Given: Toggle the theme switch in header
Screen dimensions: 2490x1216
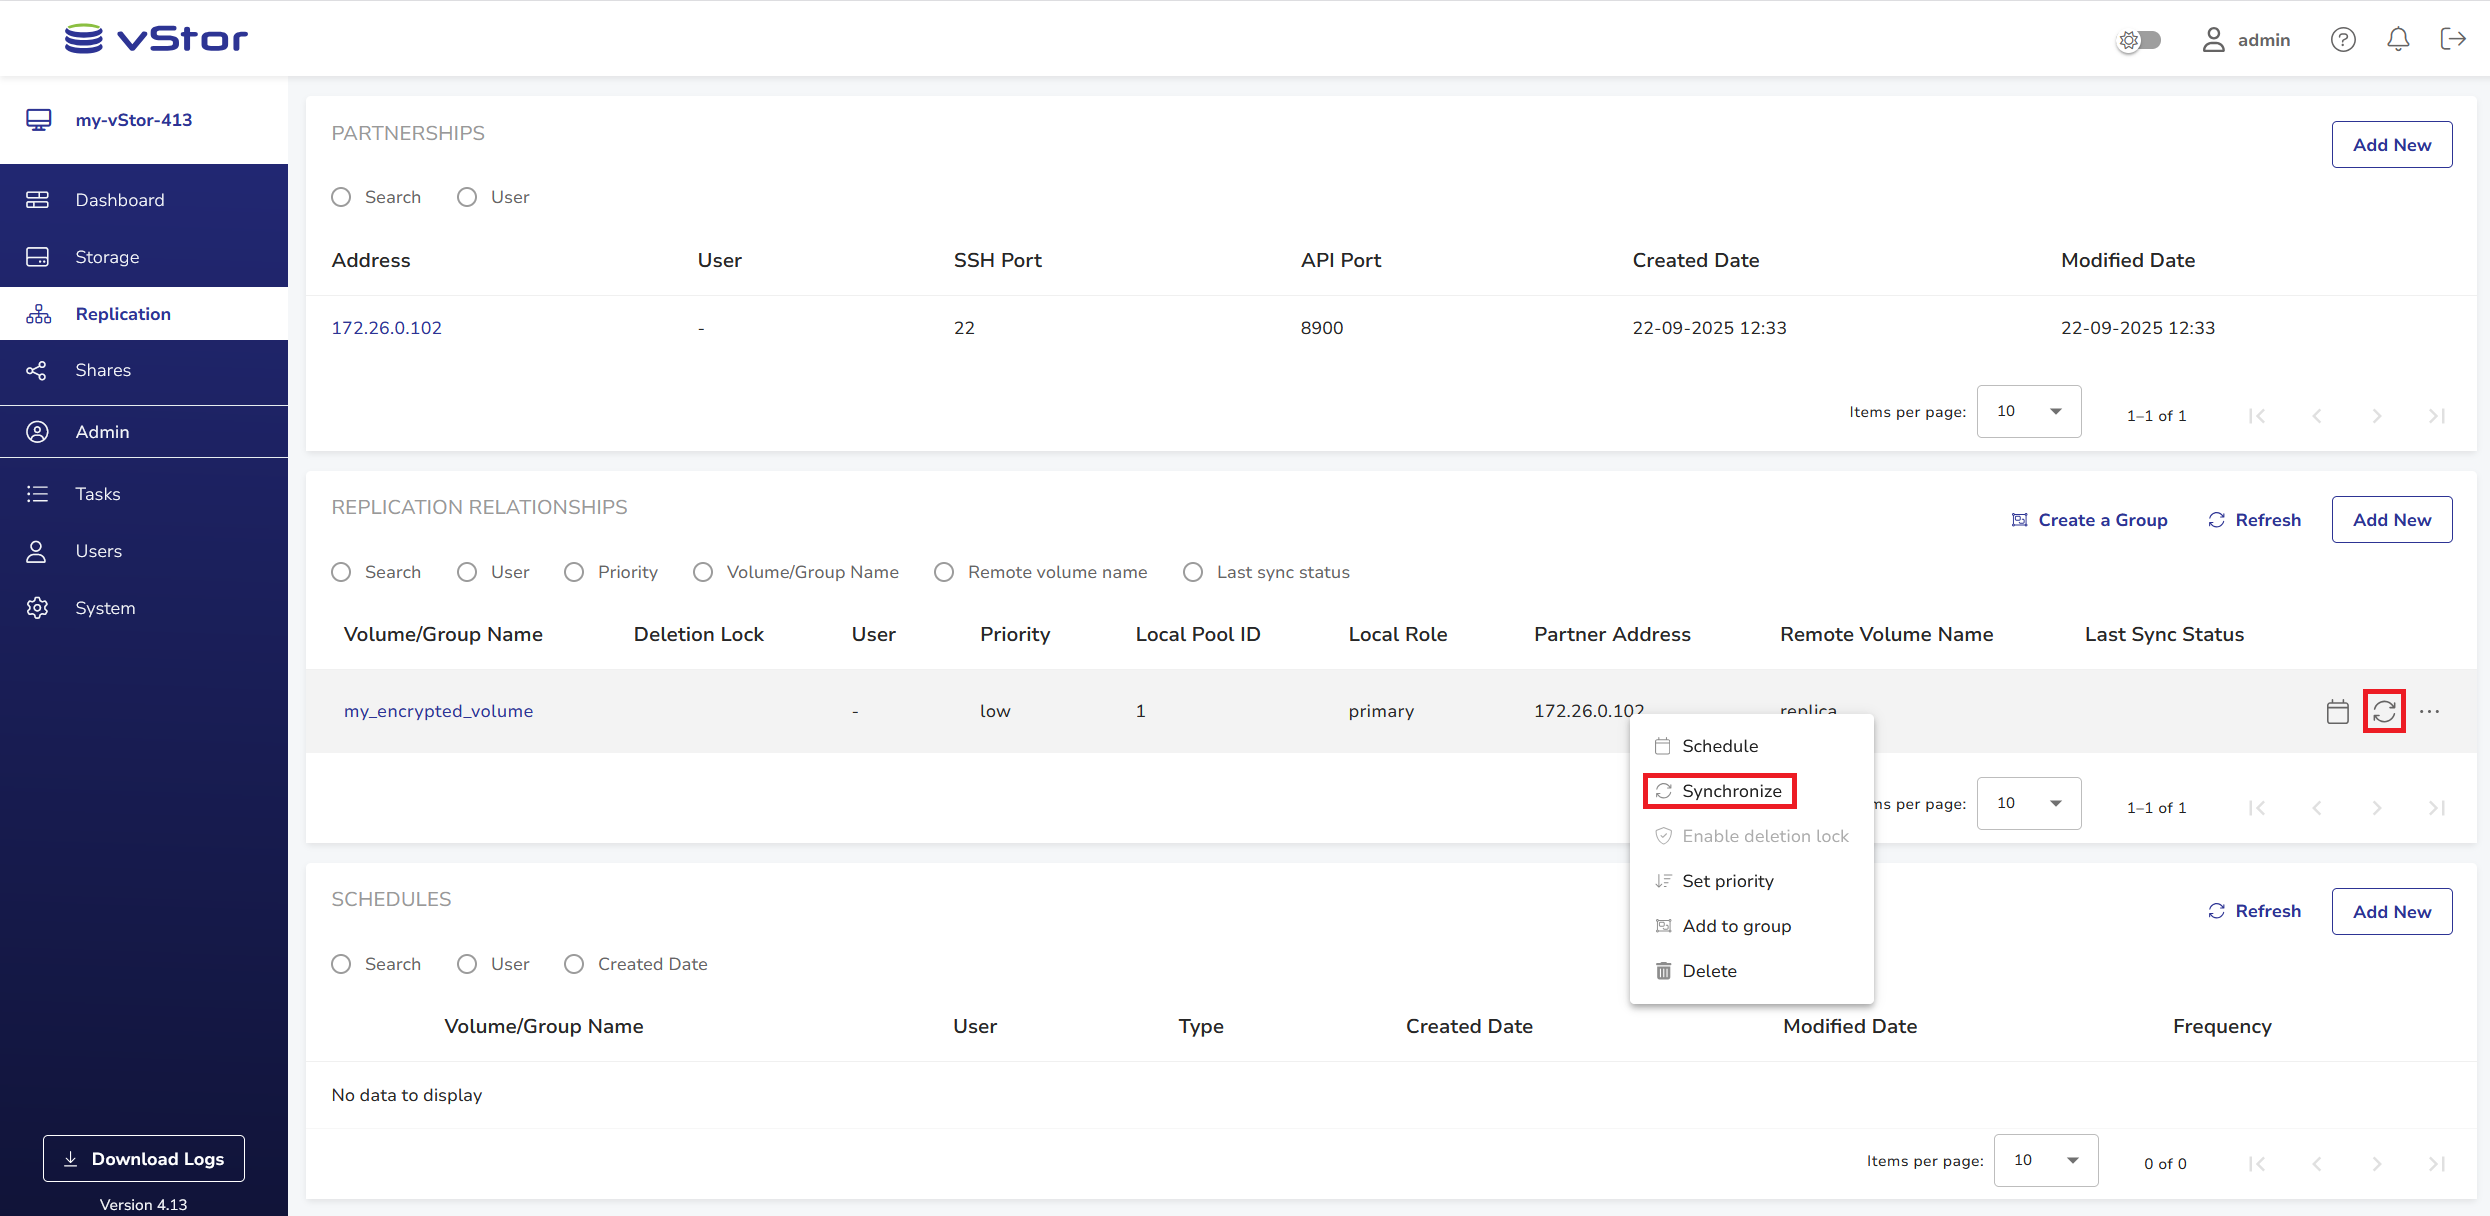Looking at the screenshot, I should (2140, 40).
